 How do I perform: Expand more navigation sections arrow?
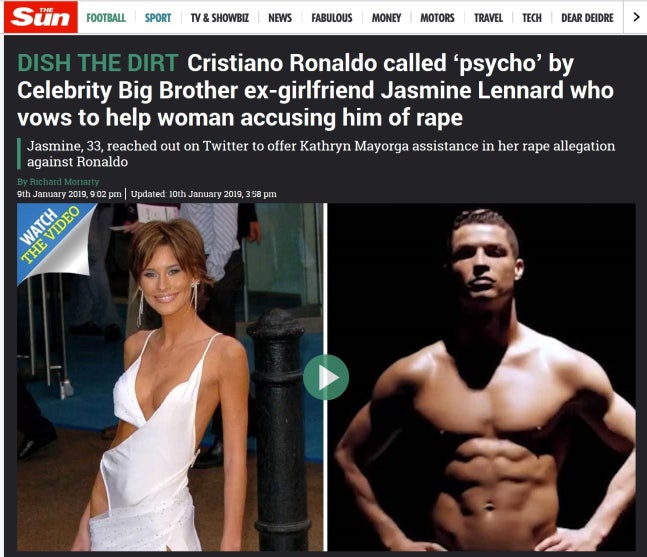pos(636,17)
